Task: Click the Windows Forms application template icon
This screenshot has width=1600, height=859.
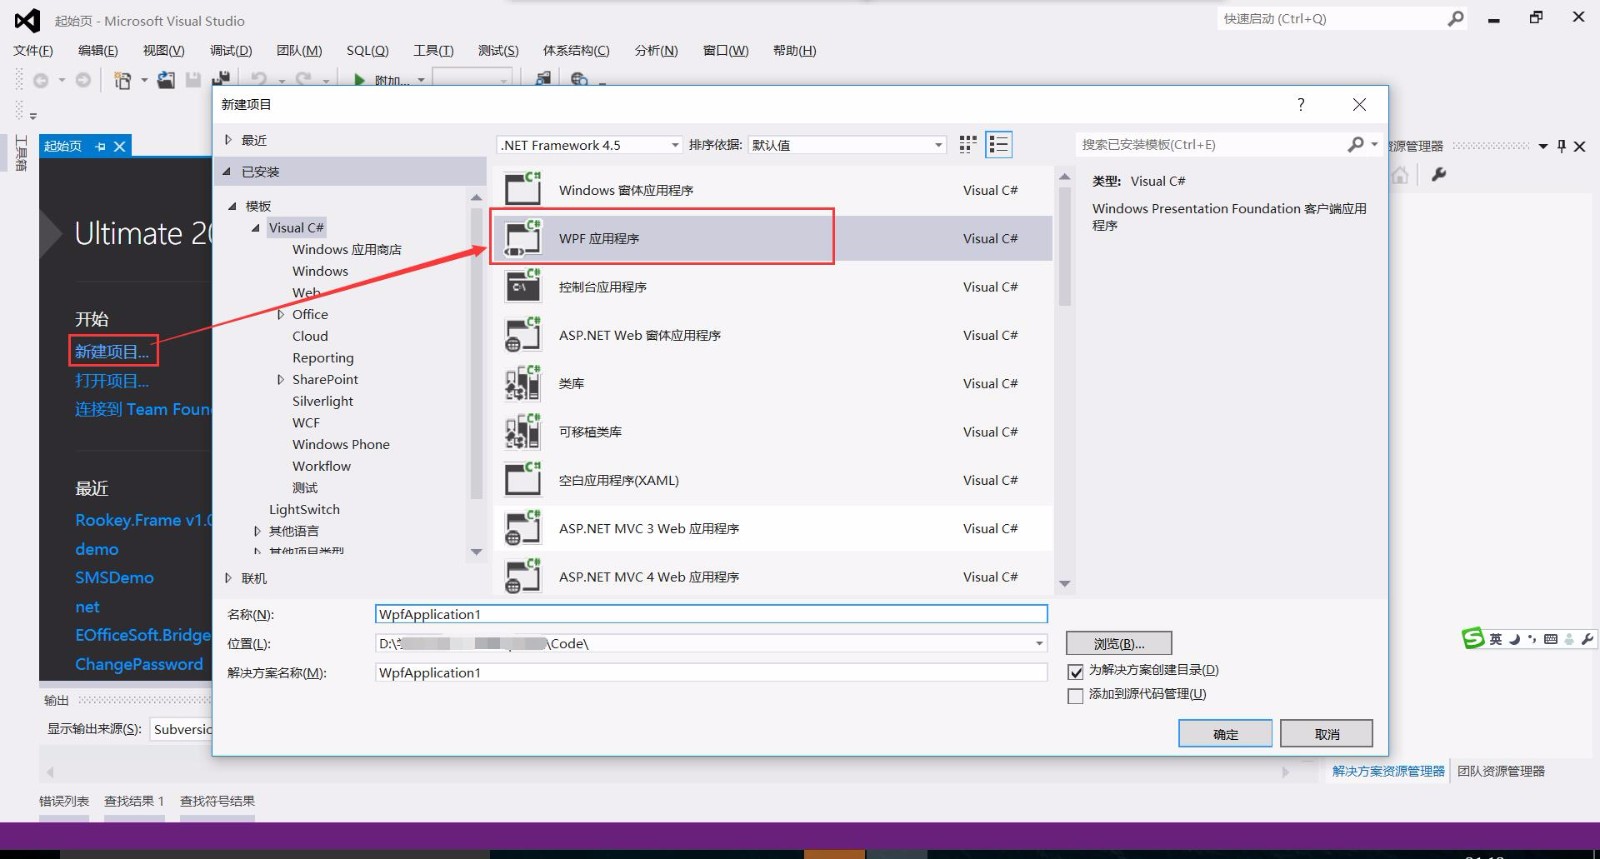Action: pyautogui.click(x=523, y=190)
